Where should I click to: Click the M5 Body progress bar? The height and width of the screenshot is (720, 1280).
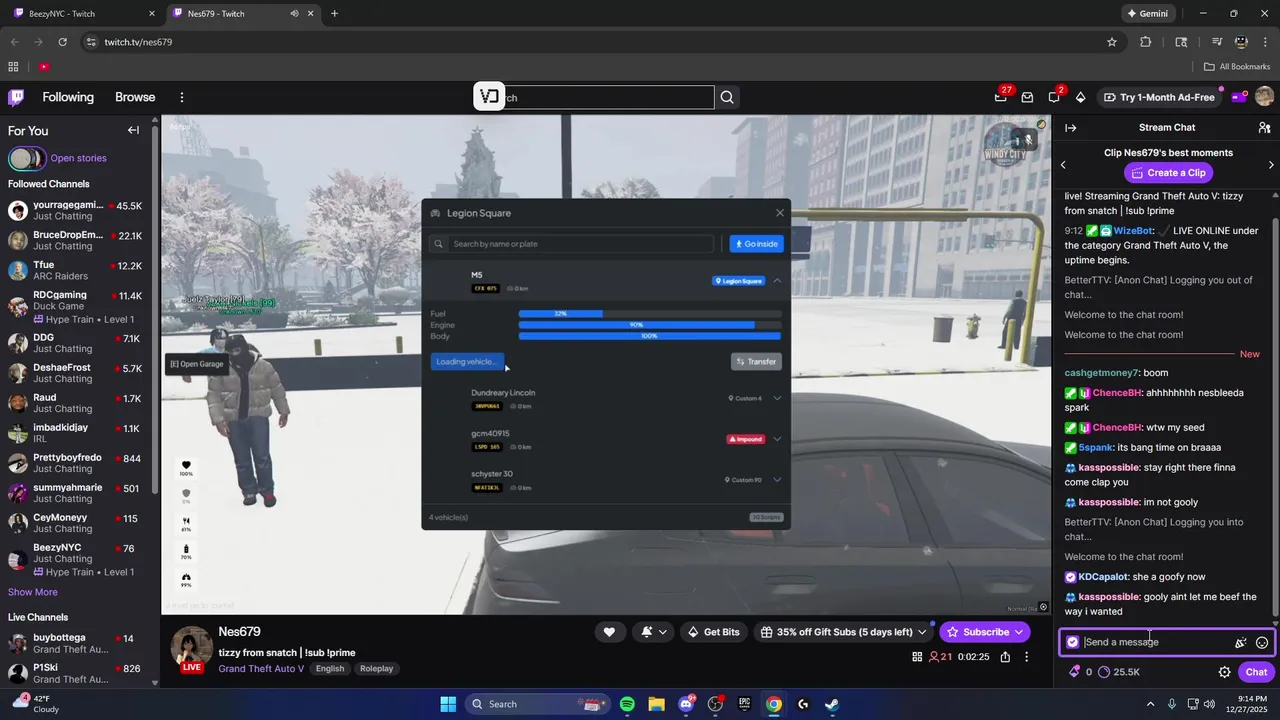pyautogui.click(x=650, y=336)
